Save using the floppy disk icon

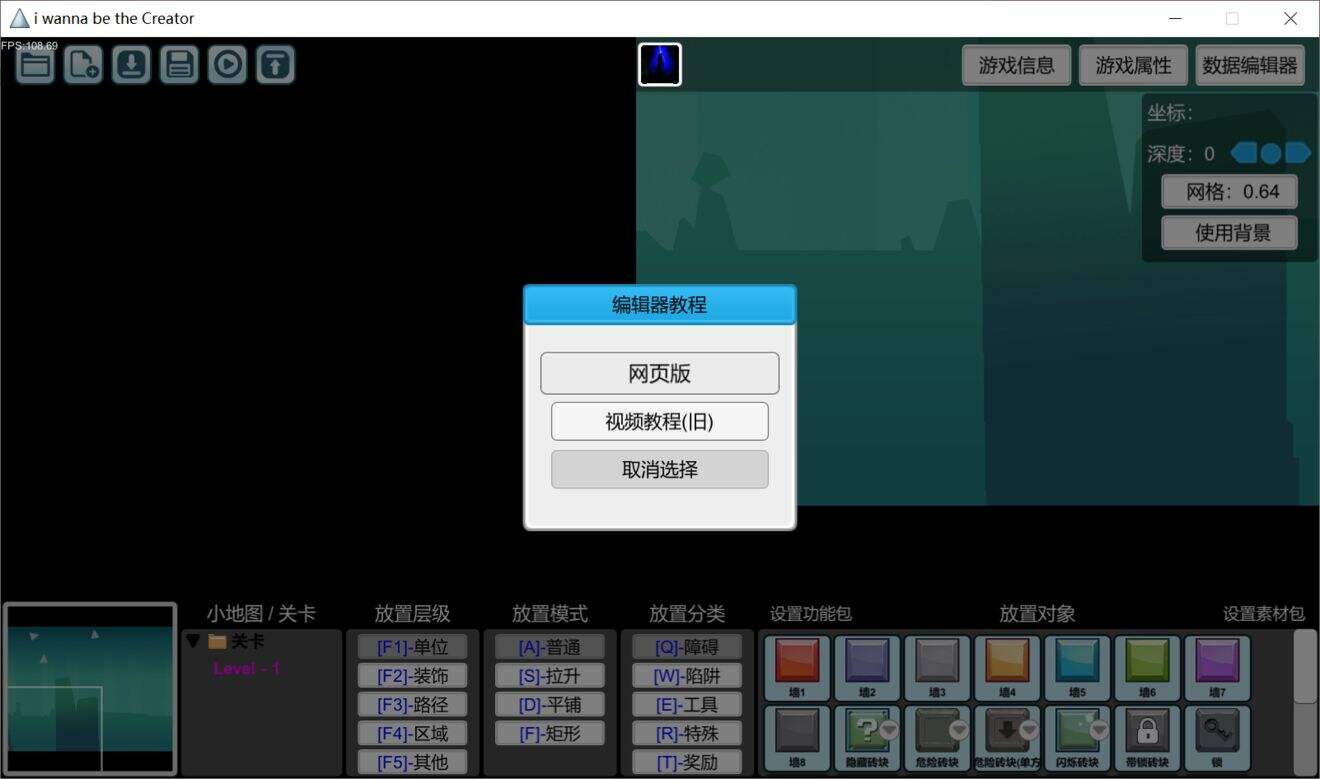coord(179,65)
